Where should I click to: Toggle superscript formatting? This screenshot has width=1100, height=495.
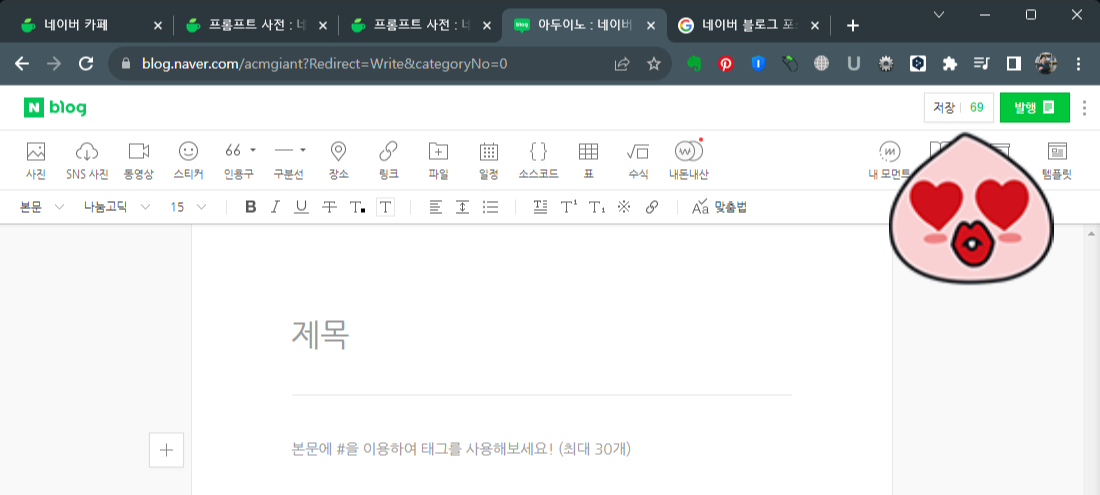point(568,207)
